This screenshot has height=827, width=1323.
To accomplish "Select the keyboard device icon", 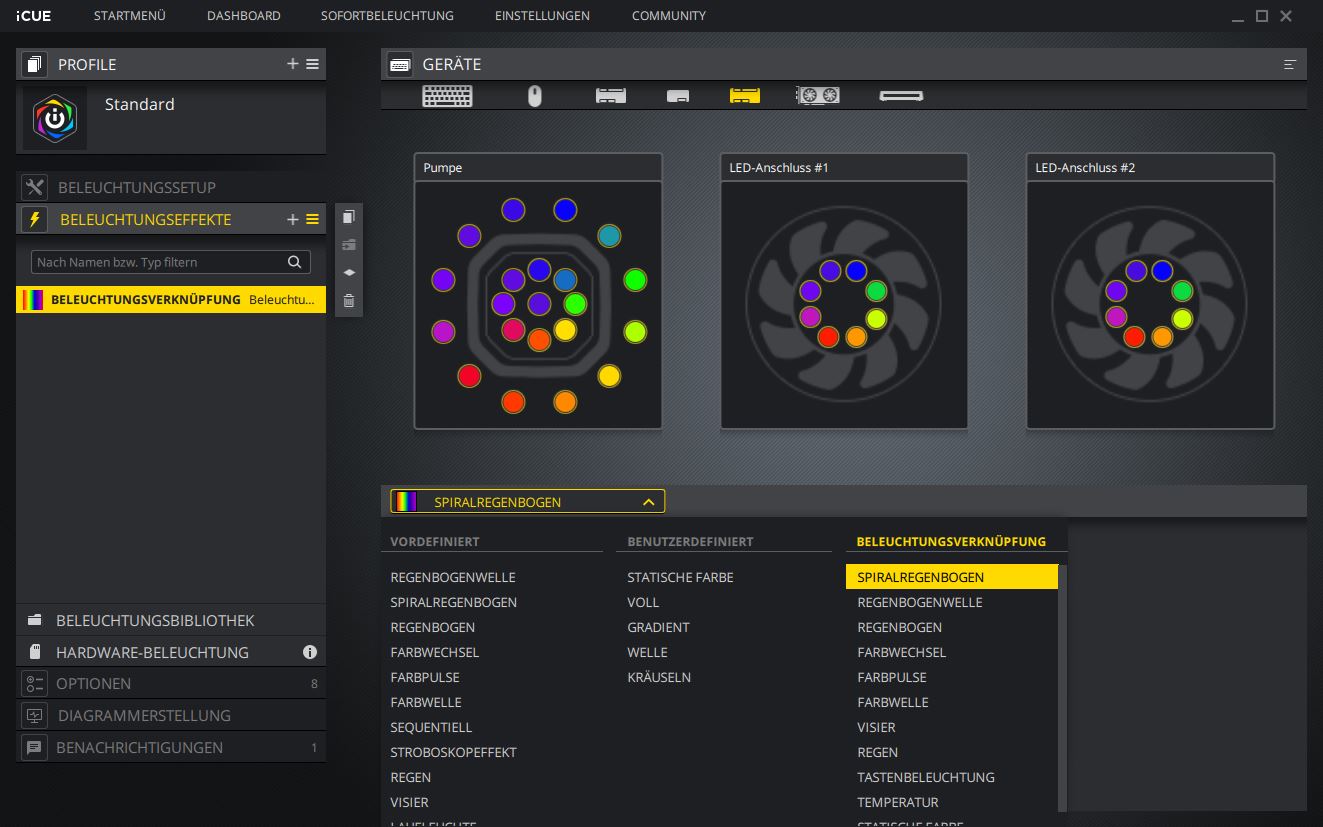I will click(447, 96).
